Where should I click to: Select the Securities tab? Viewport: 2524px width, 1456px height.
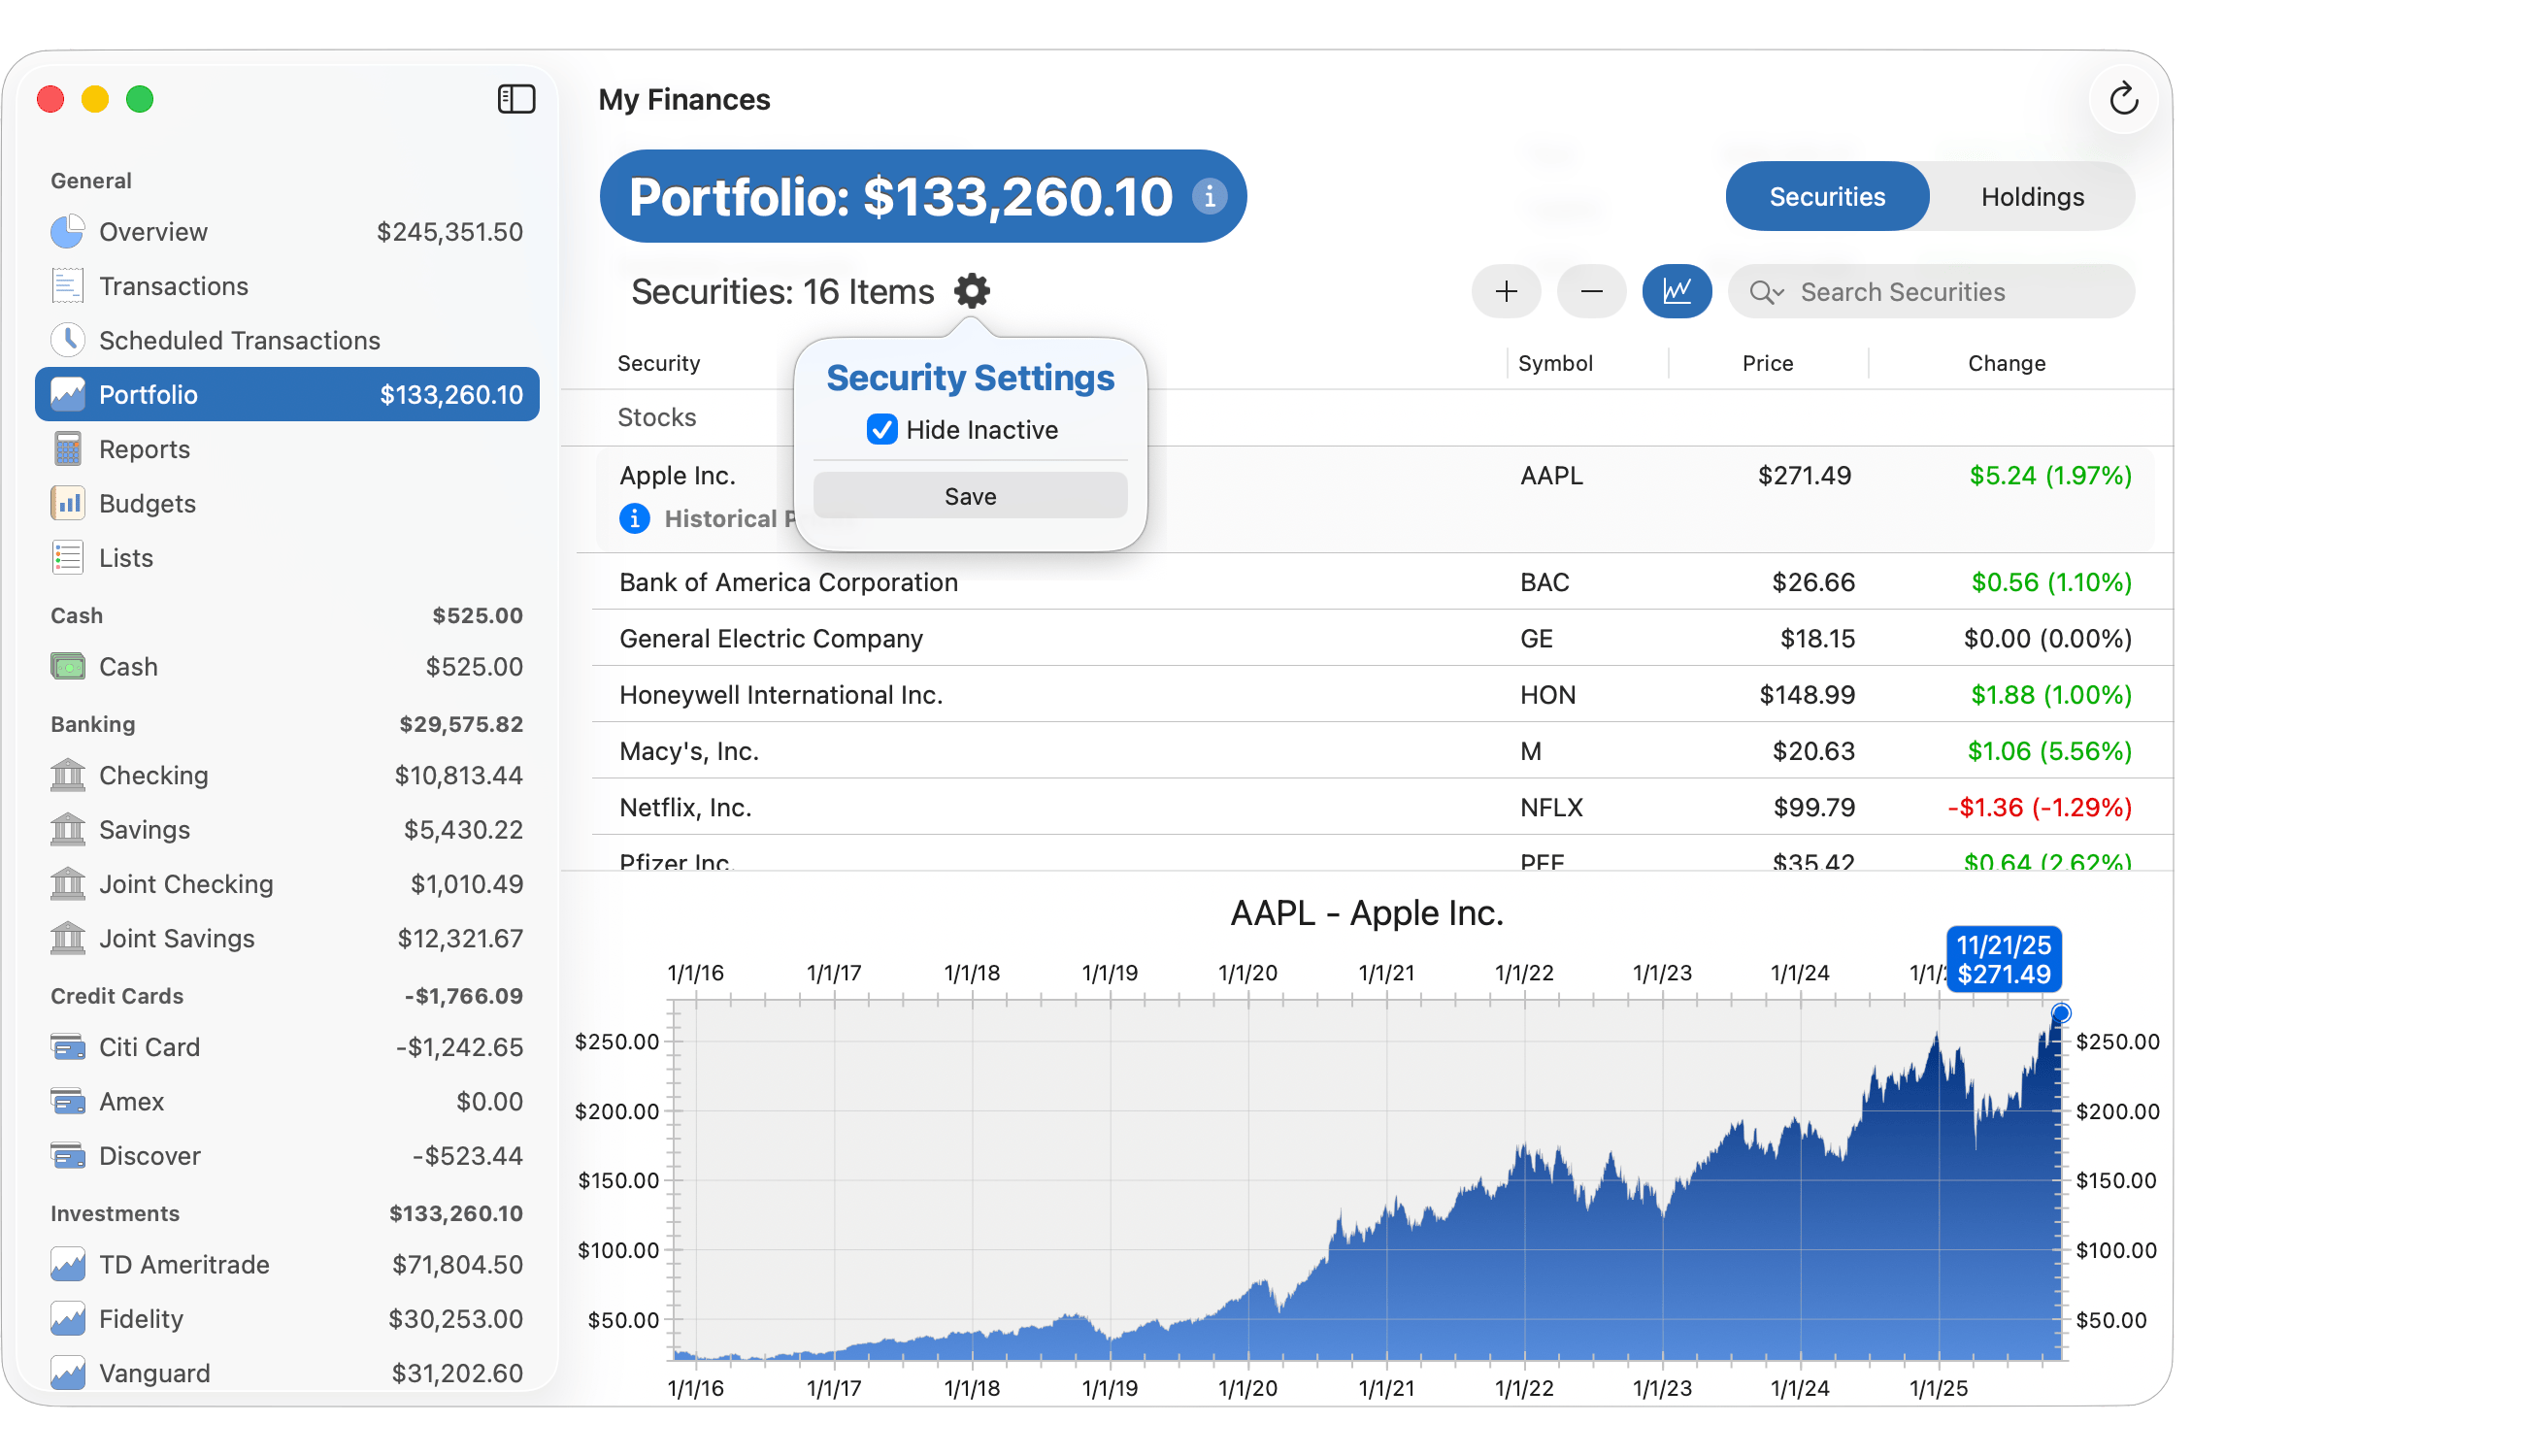pos(1827,196)
